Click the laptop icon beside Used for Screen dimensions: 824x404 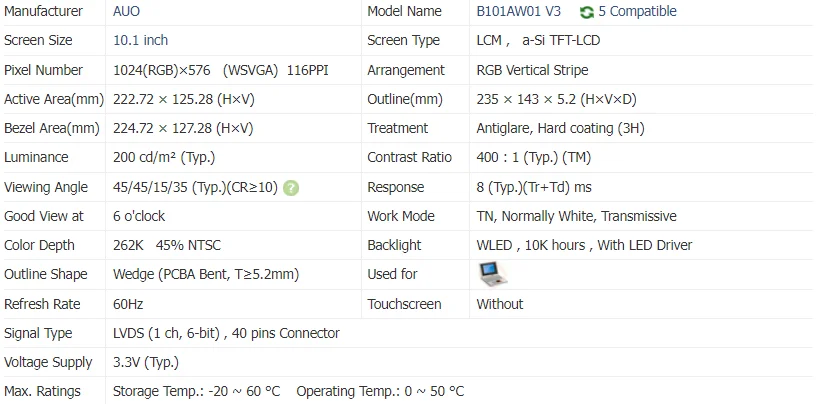pos(493,273)
